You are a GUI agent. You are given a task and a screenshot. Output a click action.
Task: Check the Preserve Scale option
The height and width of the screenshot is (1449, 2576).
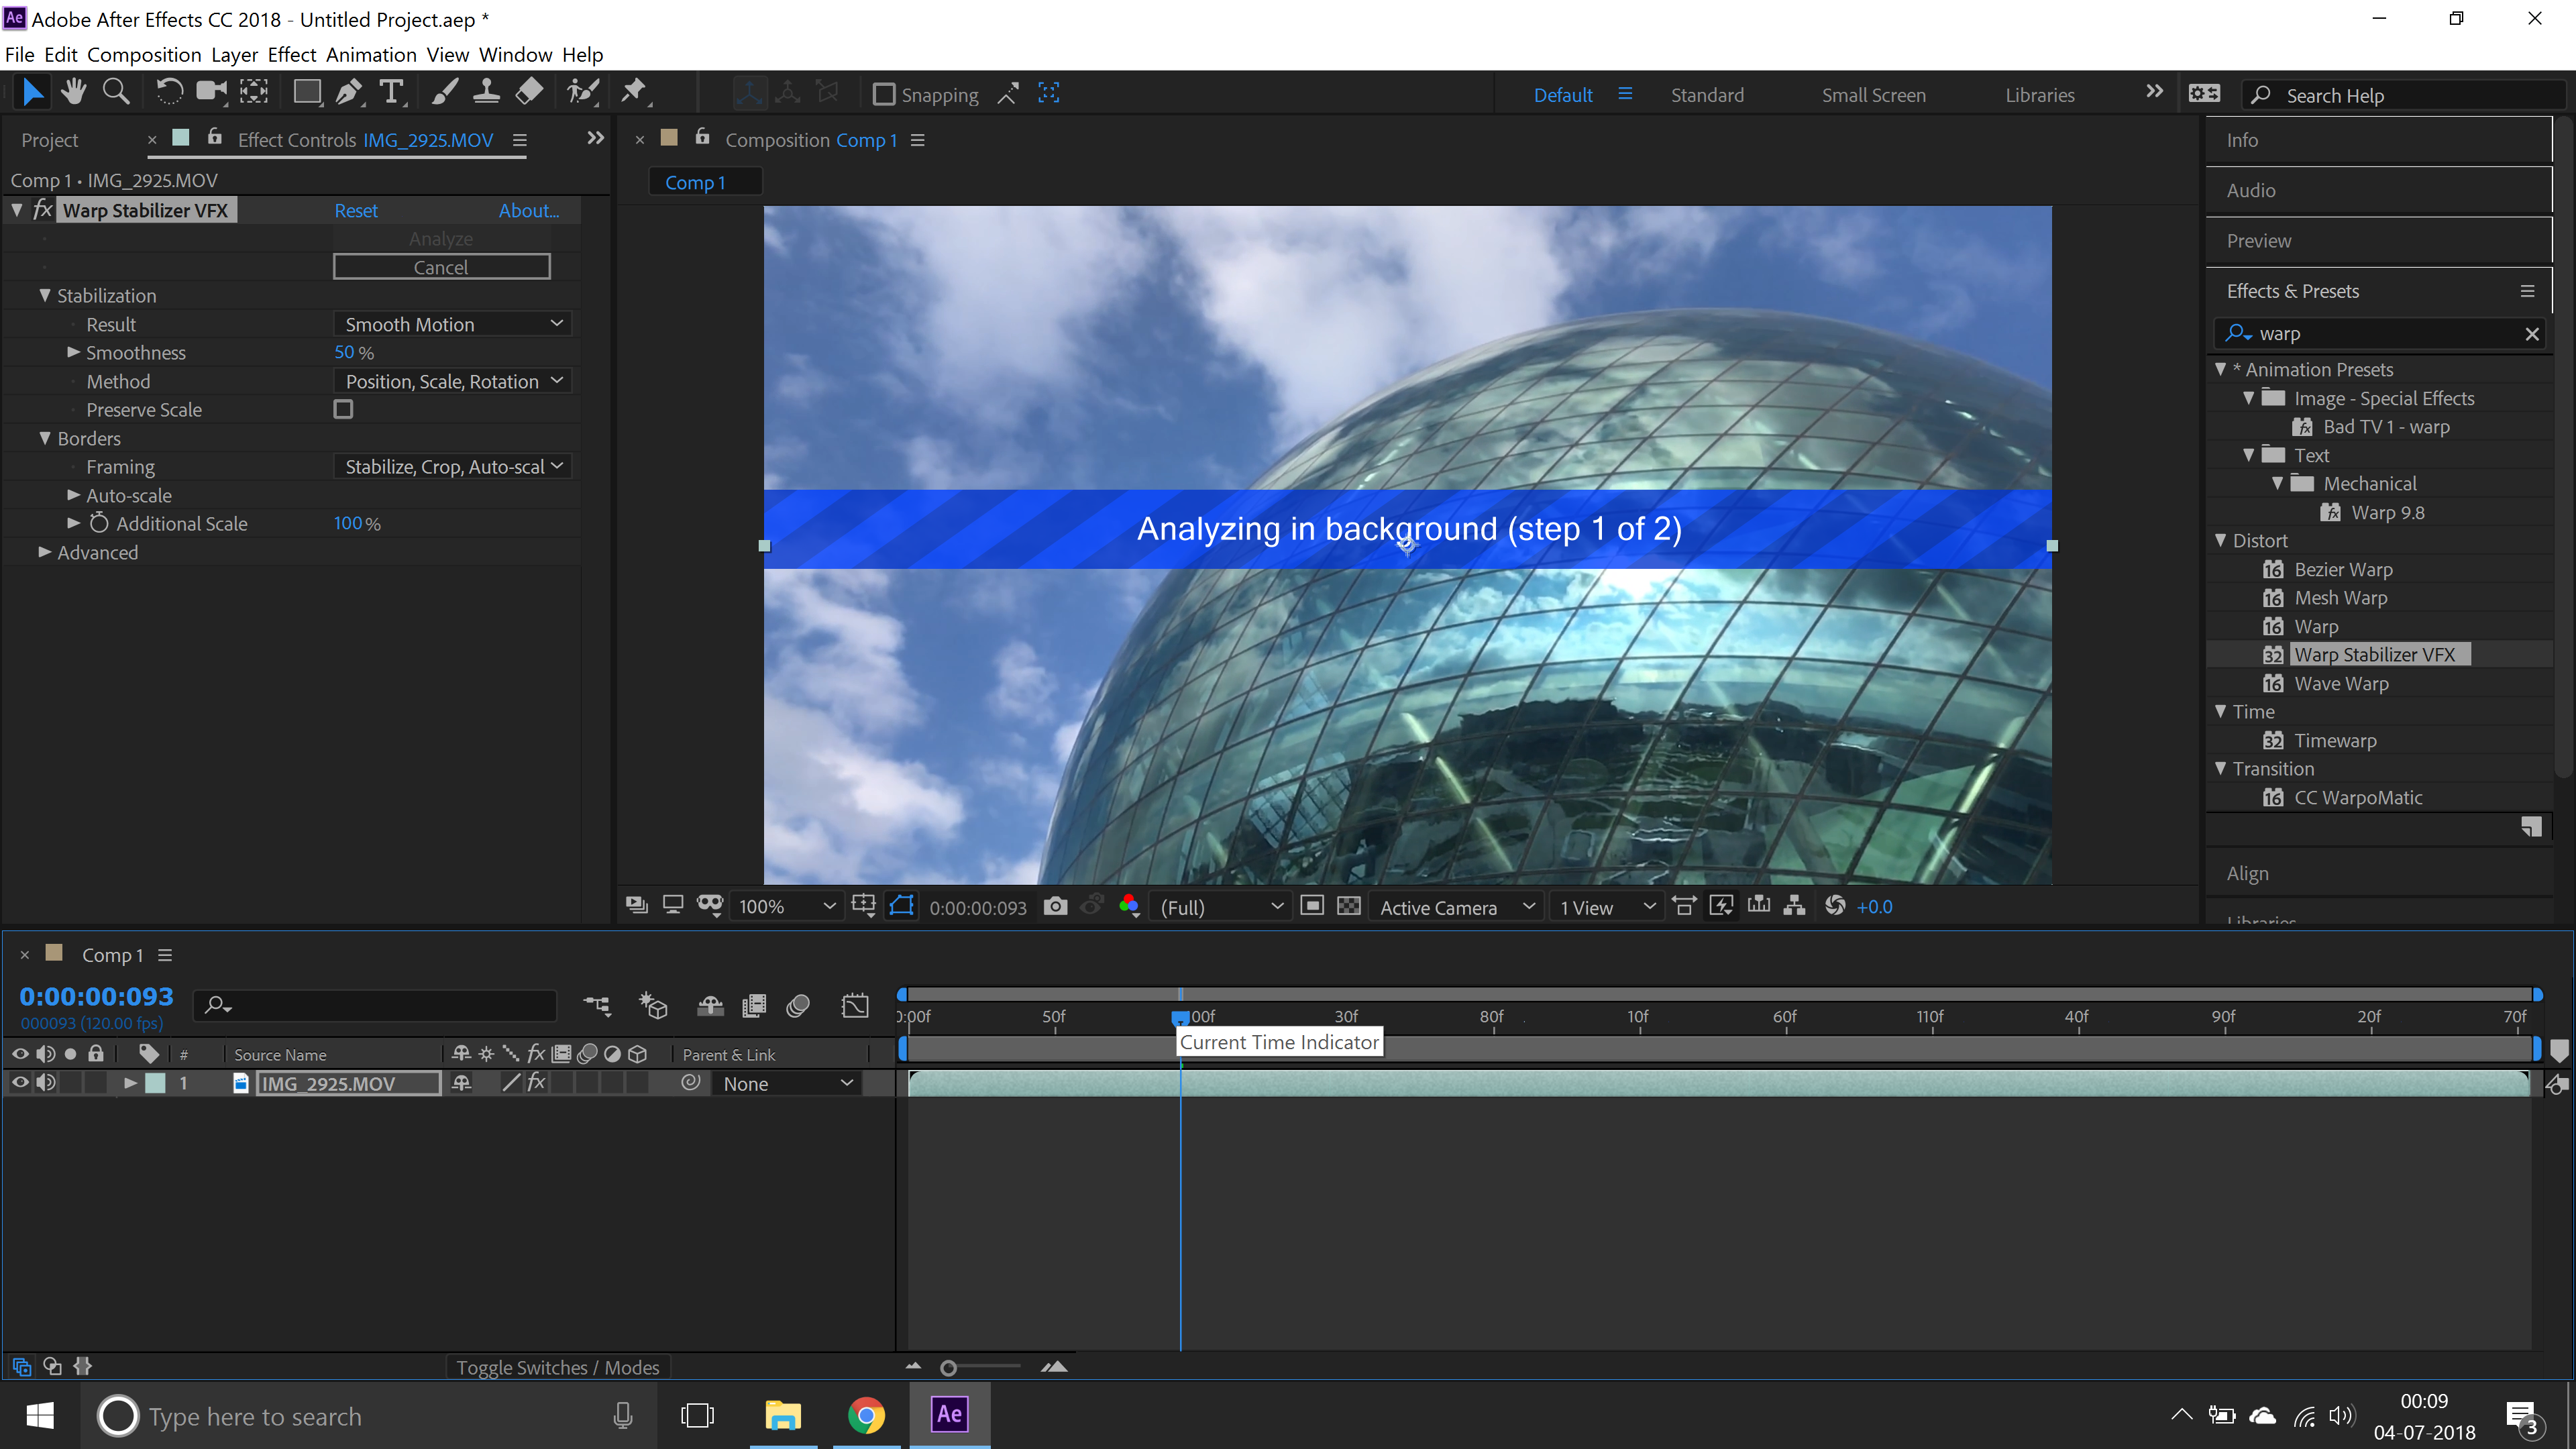point(343,409)
